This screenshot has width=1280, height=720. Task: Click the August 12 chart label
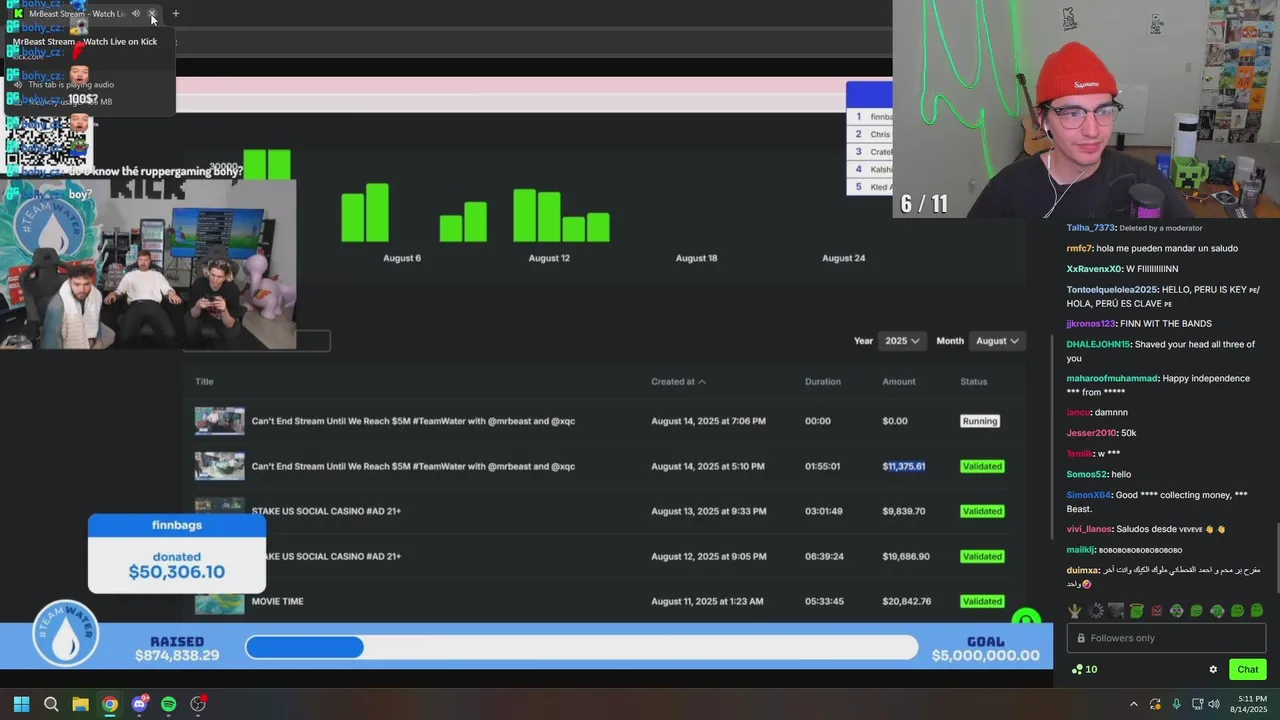pos(549,258)
